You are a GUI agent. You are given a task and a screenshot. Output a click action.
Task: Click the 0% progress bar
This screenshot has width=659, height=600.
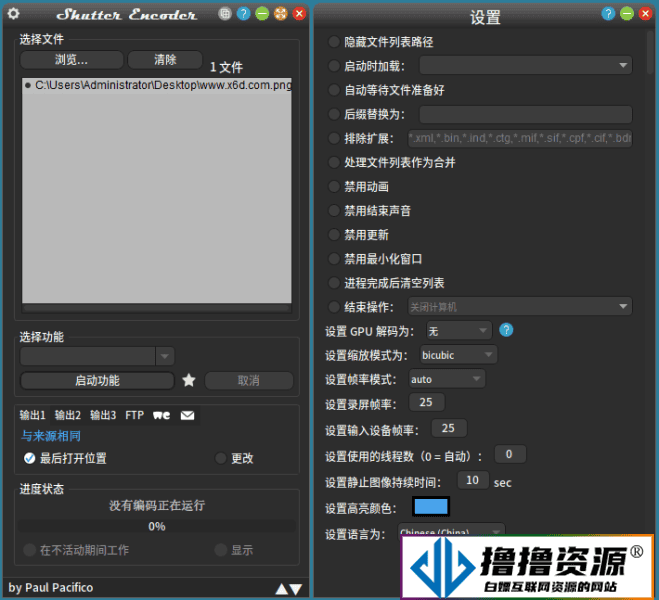pos(157,526)
